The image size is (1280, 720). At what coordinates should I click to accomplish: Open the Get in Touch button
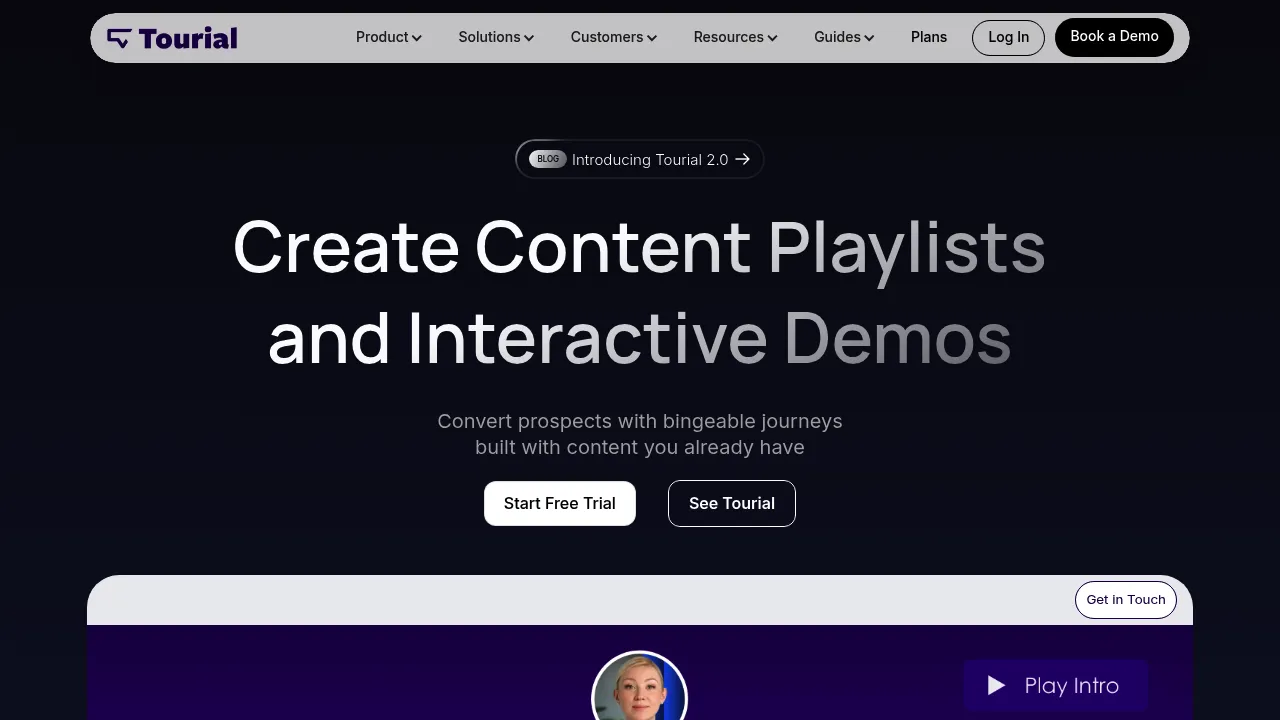(1126, 600)
